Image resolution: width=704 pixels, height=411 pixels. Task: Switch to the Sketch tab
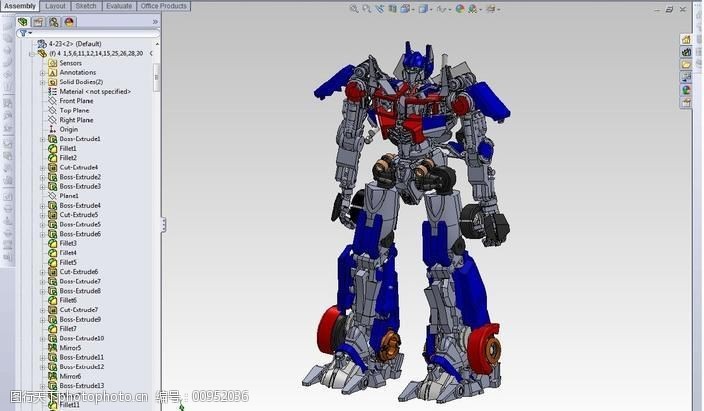[86, 6]
